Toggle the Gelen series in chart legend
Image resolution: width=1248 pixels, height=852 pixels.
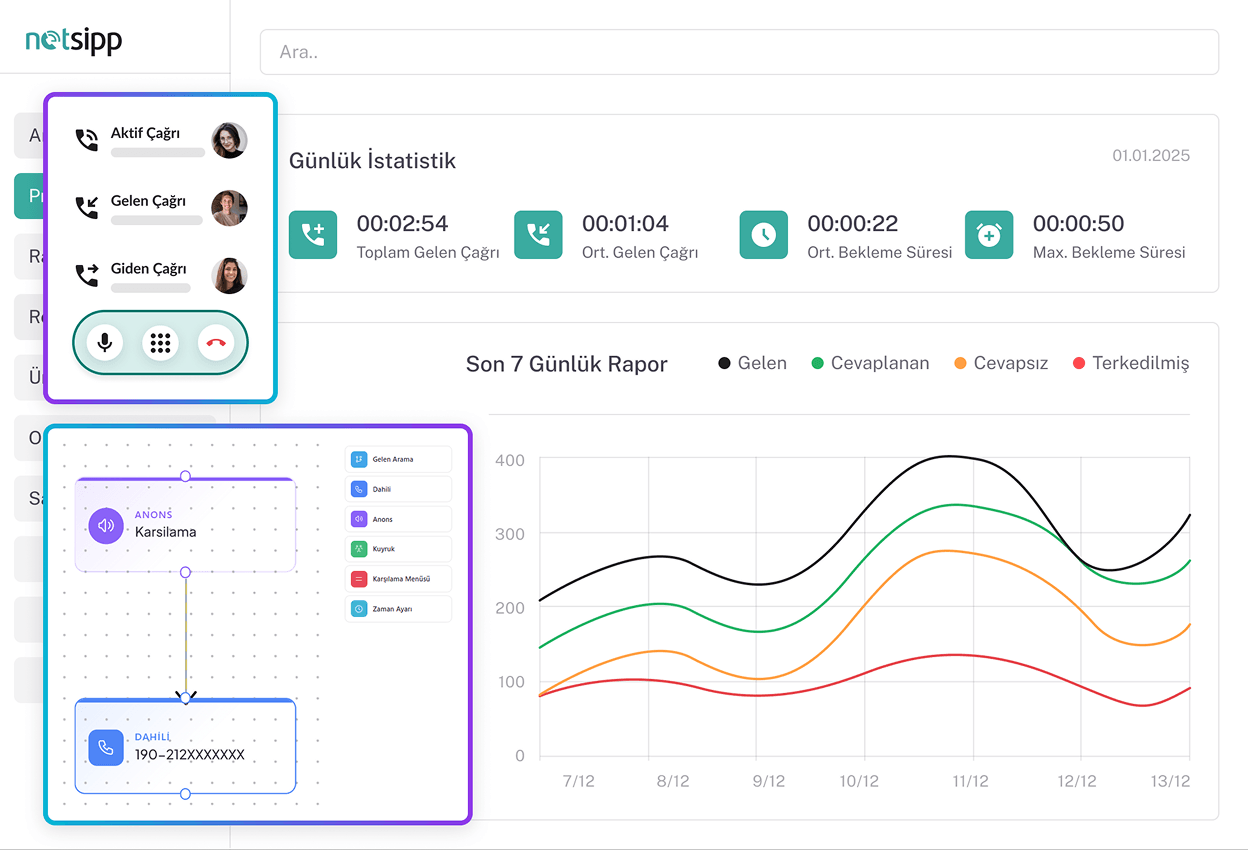pyautogui.click(x=753, y=363)
